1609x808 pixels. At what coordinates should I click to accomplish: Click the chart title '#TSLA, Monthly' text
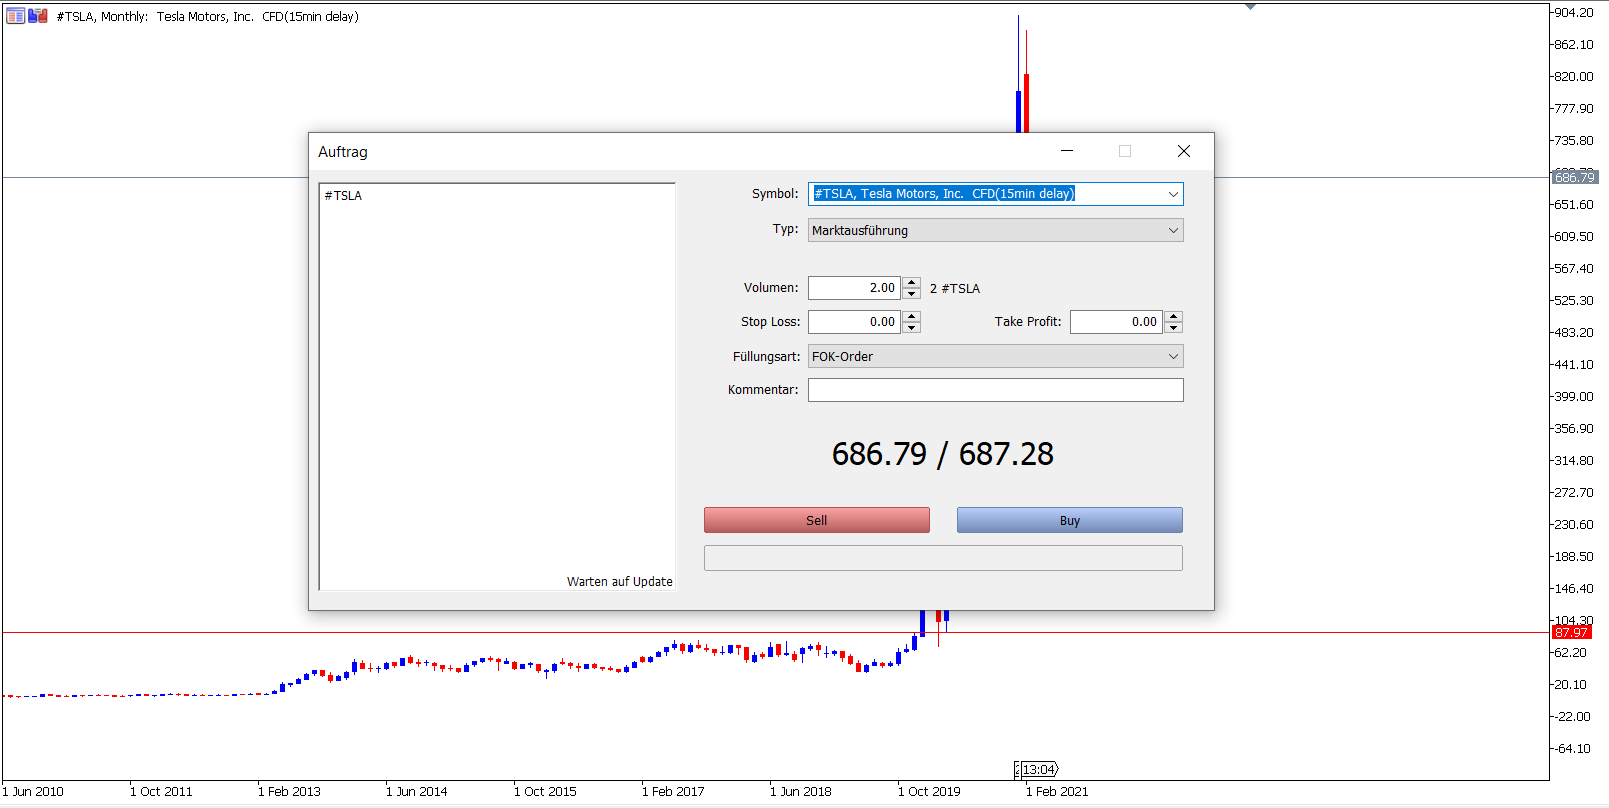102,17
